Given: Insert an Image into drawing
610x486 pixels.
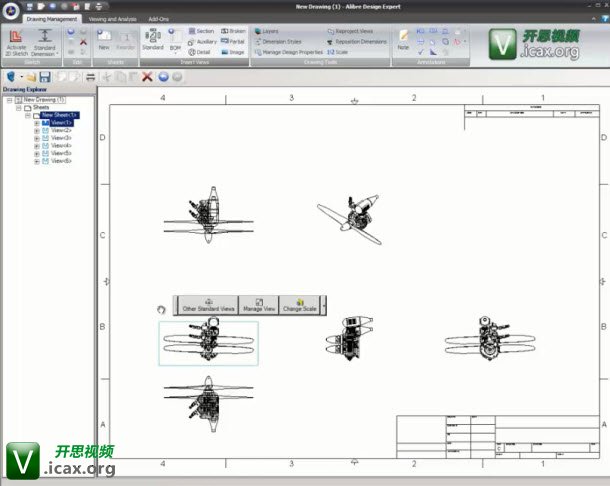Looking at the screenshot, I should coord(233,52).
